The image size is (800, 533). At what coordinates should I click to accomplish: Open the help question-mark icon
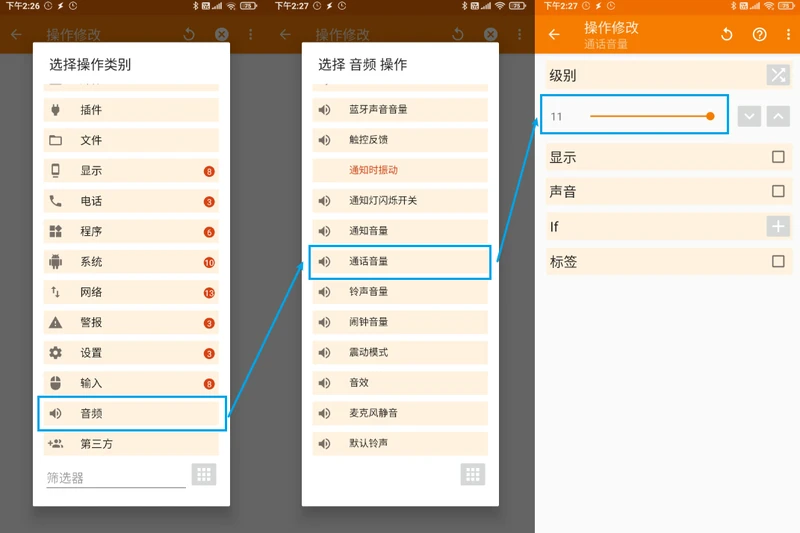point(759,34)
